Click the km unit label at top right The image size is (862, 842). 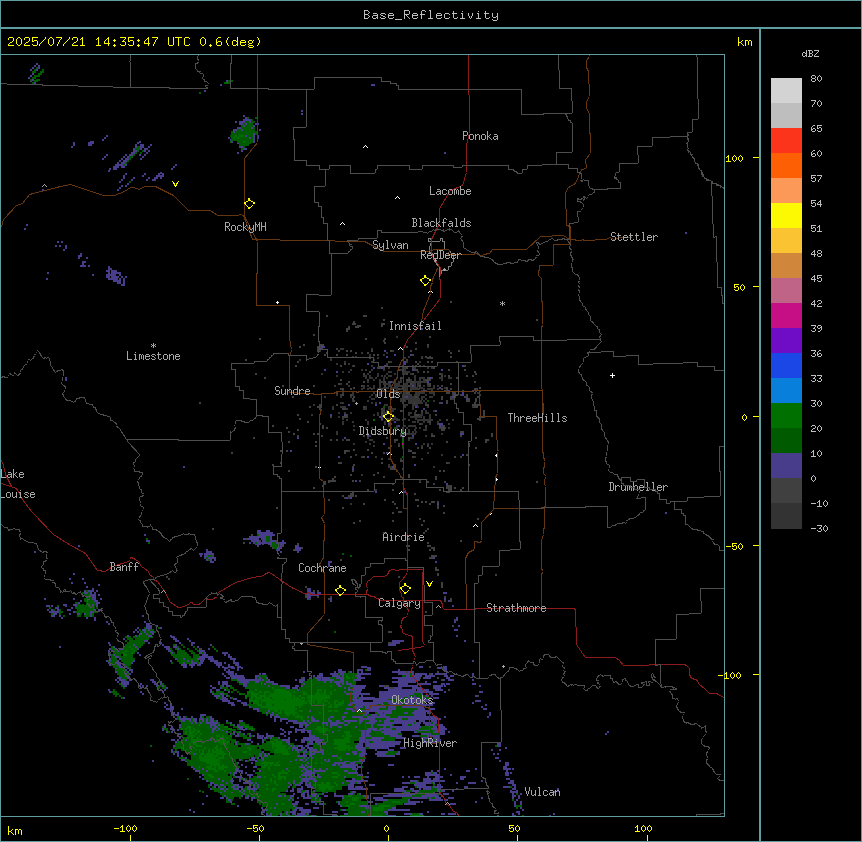744,42
